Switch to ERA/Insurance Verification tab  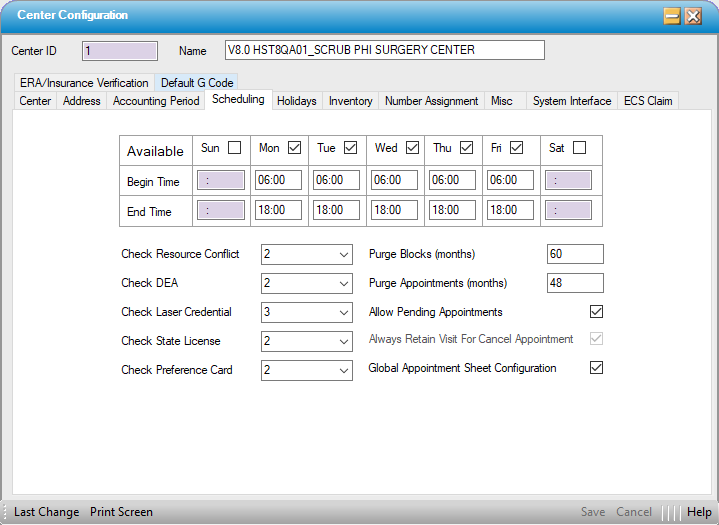coord(84,83)
